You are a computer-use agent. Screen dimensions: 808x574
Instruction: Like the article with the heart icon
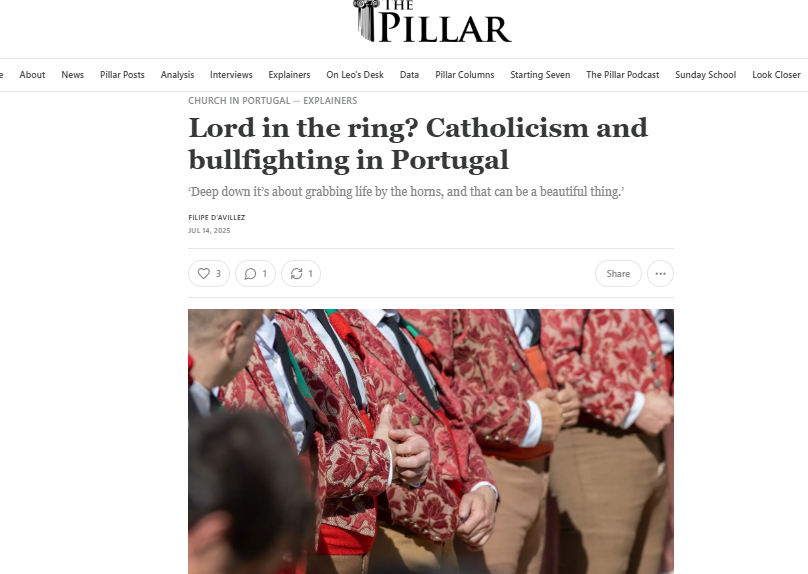[209, 274]
